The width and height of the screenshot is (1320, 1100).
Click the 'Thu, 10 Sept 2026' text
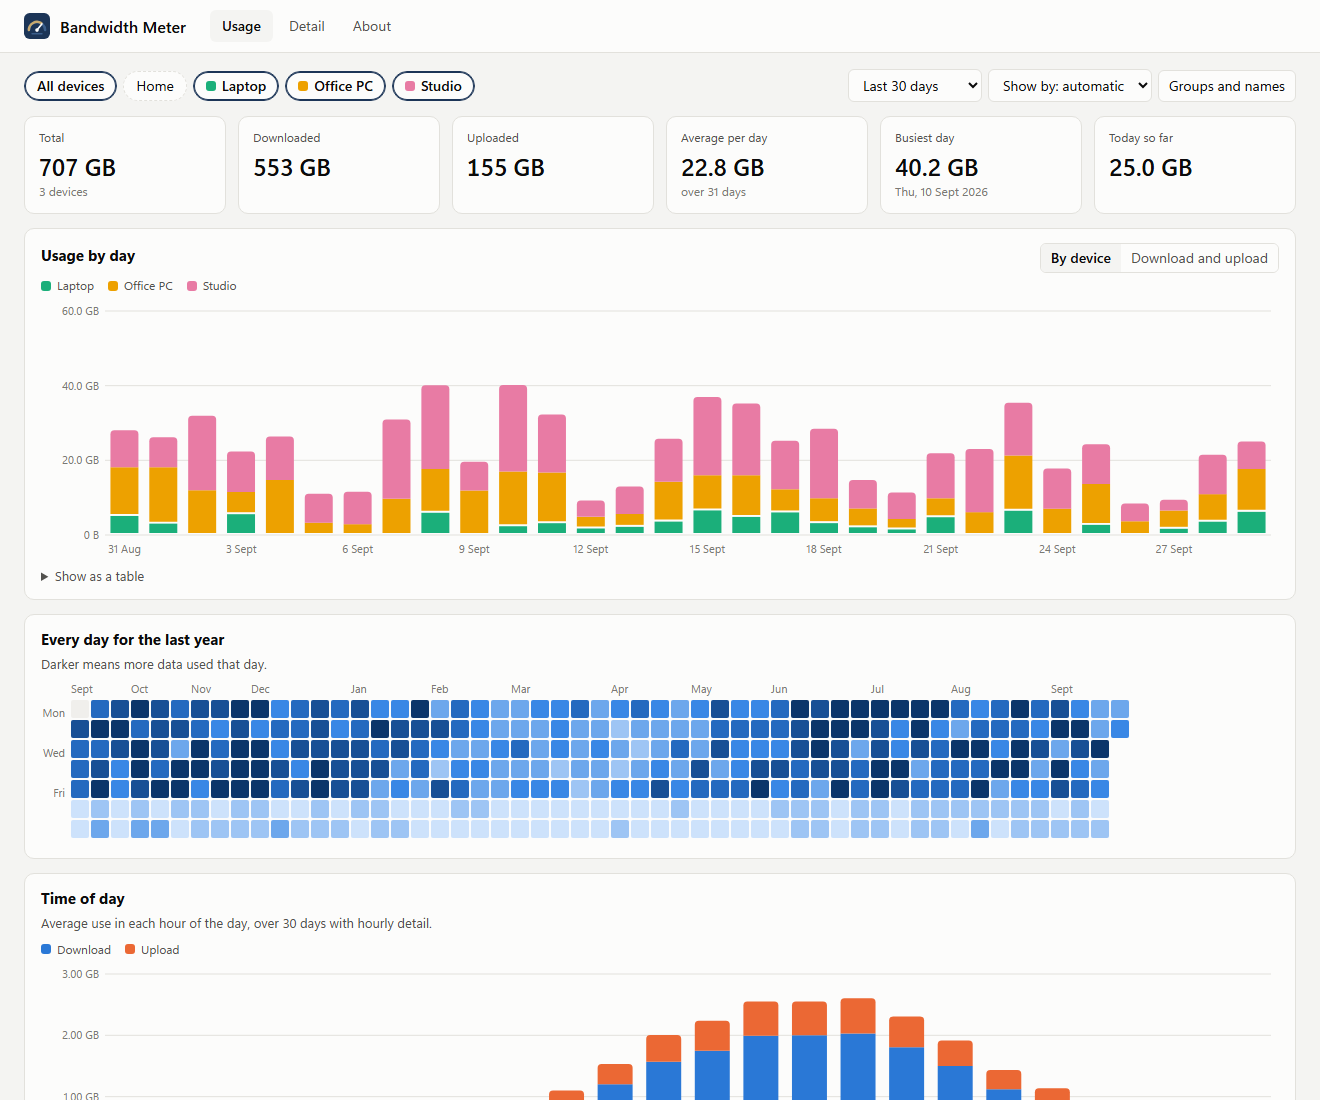(x=941, y=192)
